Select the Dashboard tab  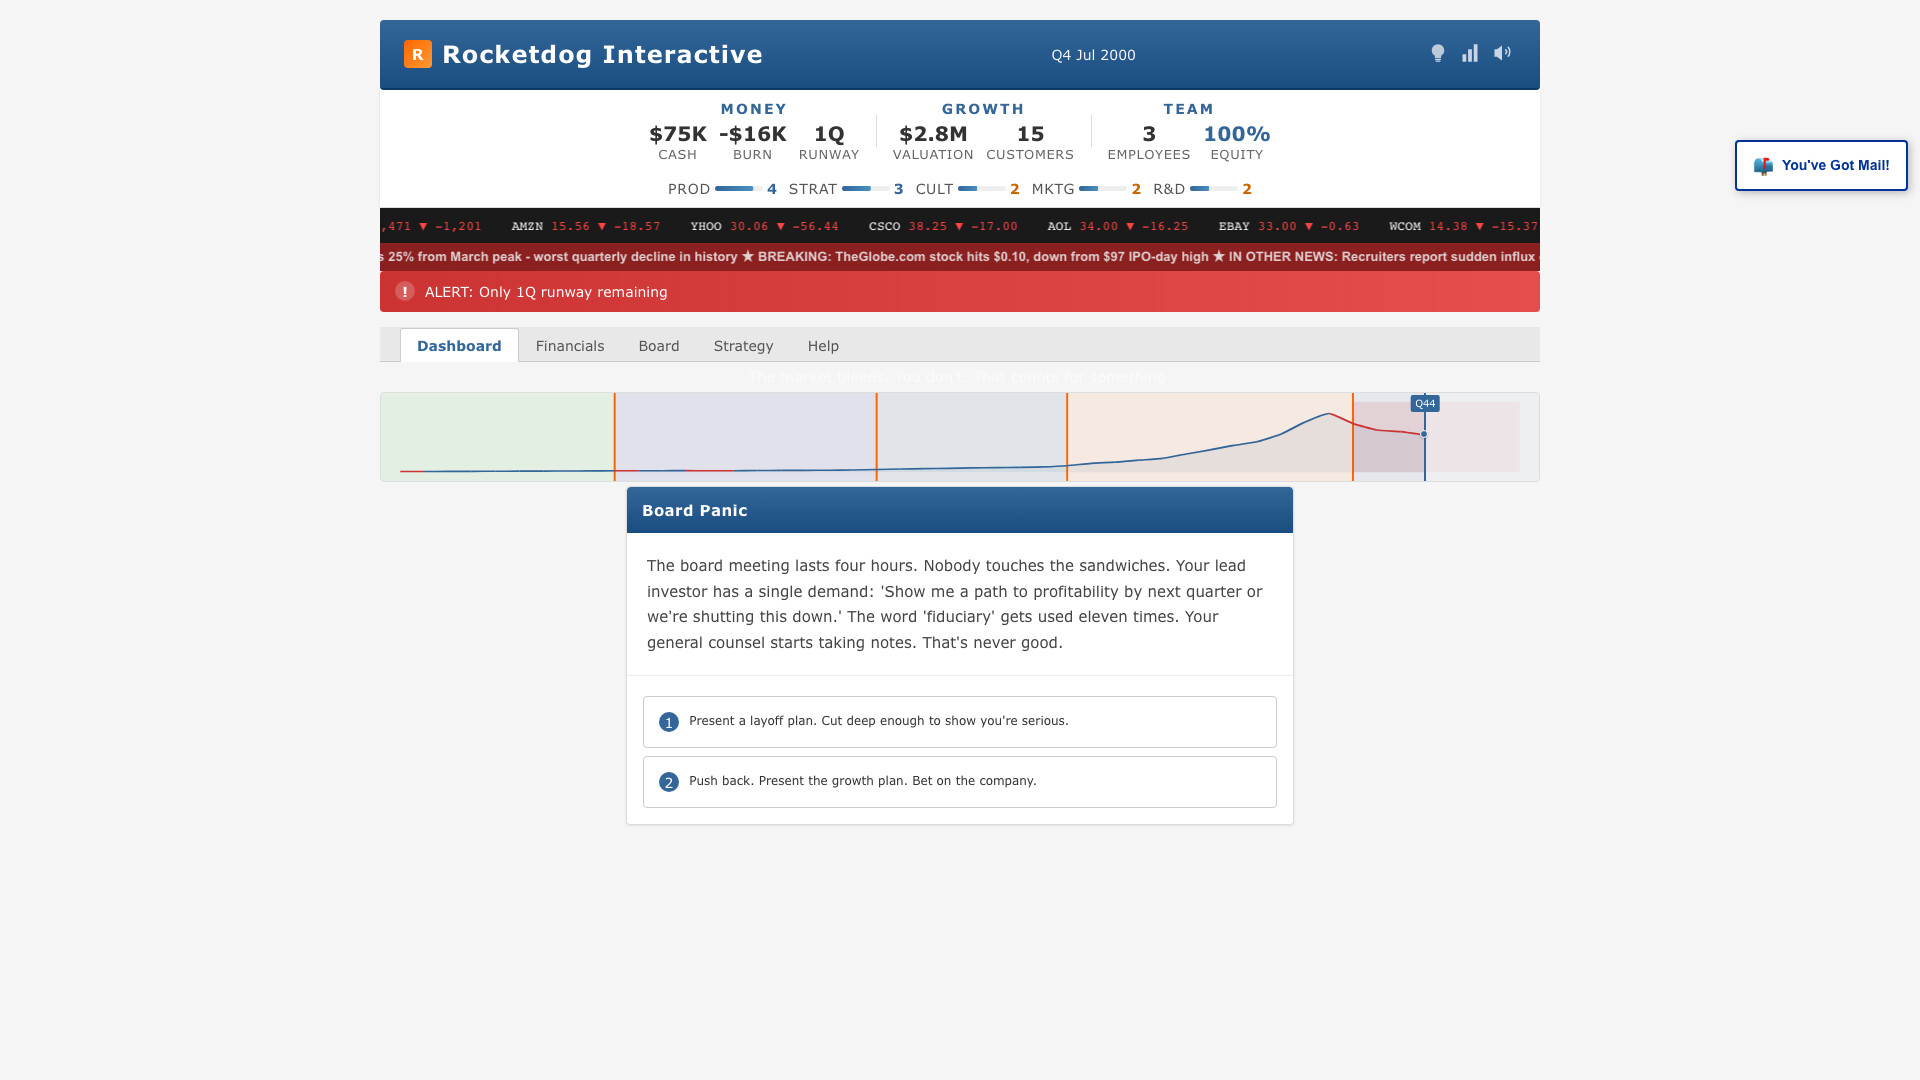(459, 346)
